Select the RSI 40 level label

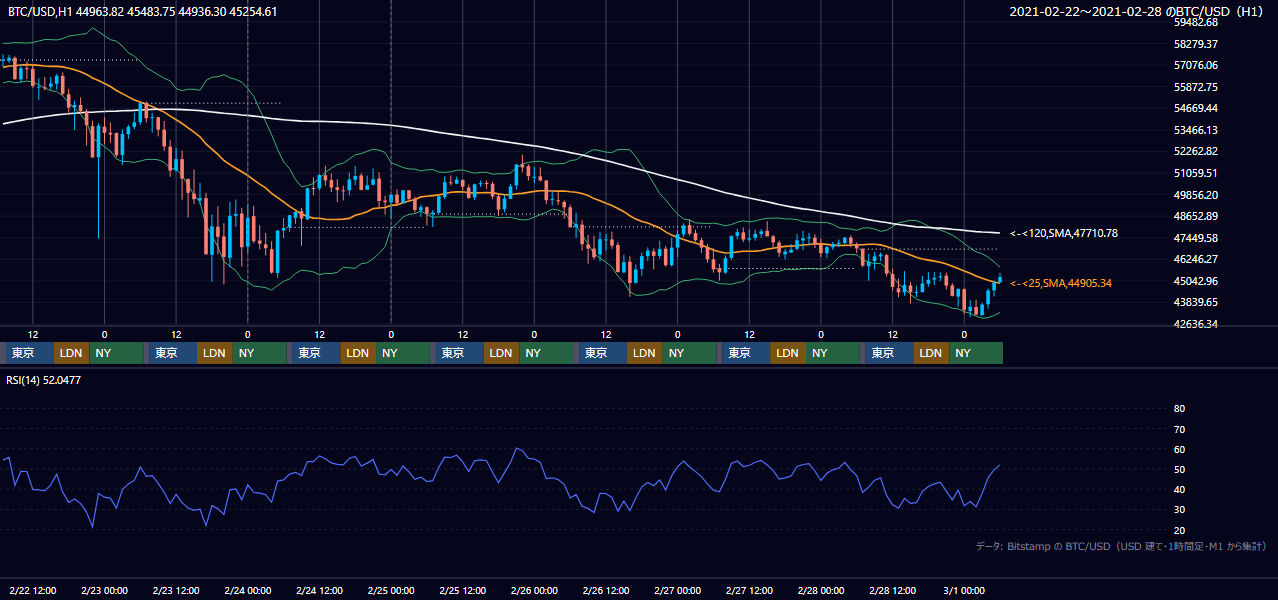click(x=1179, y=490)
